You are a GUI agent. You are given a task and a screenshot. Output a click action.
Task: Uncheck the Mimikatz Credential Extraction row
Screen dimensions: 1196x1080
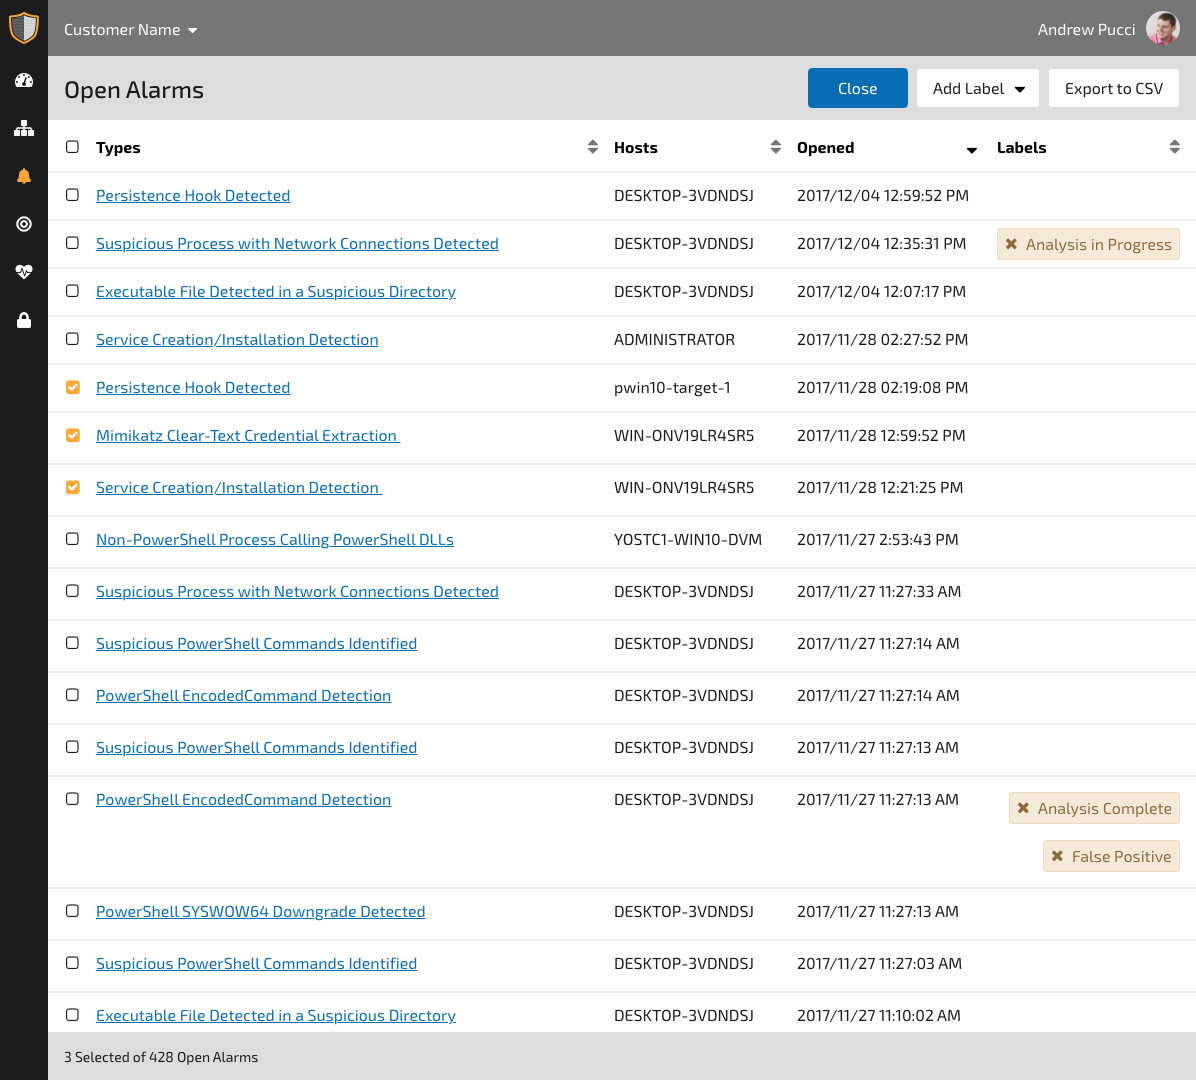(x=72, y=435)
